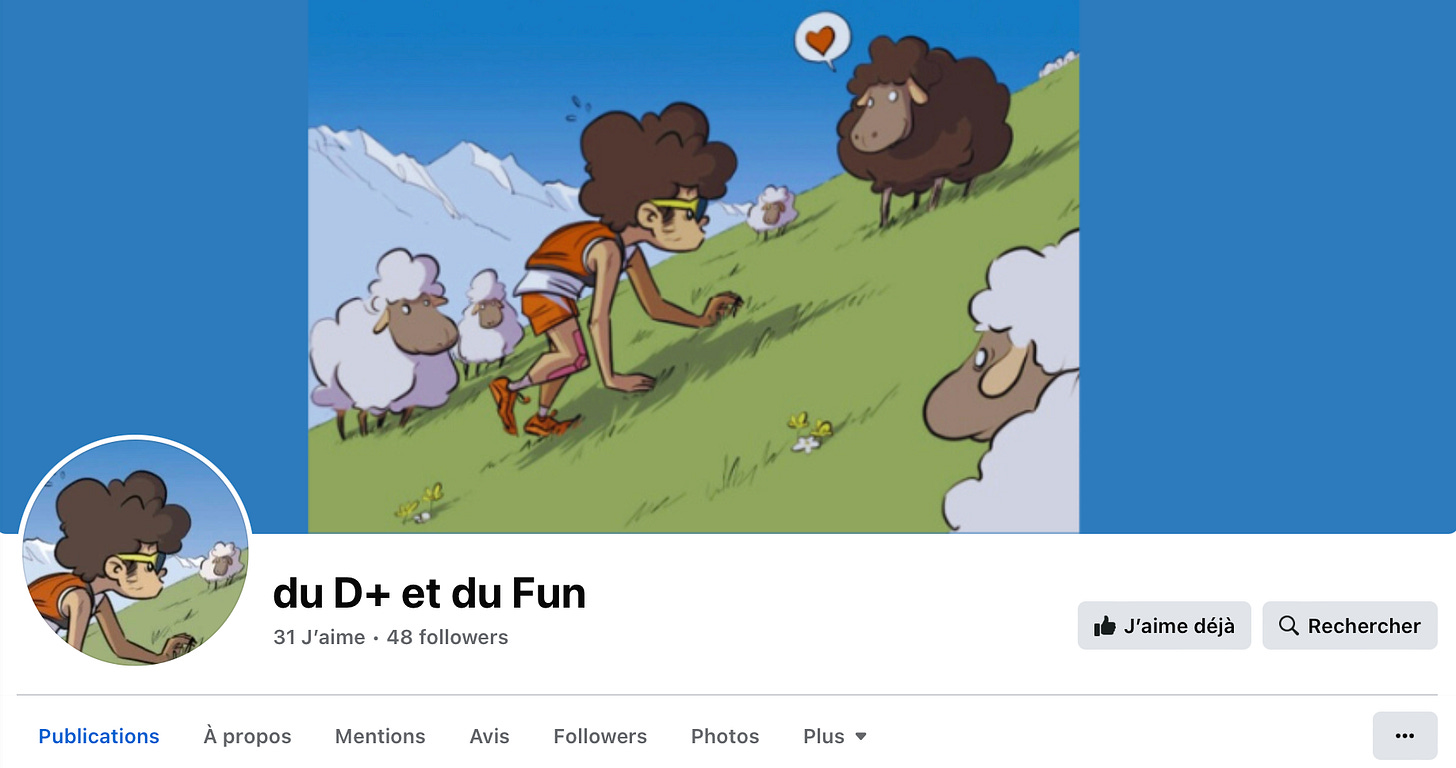1456x768 pixels.
Task: Click the heart speech bubble in cover image
Action: 822,40
